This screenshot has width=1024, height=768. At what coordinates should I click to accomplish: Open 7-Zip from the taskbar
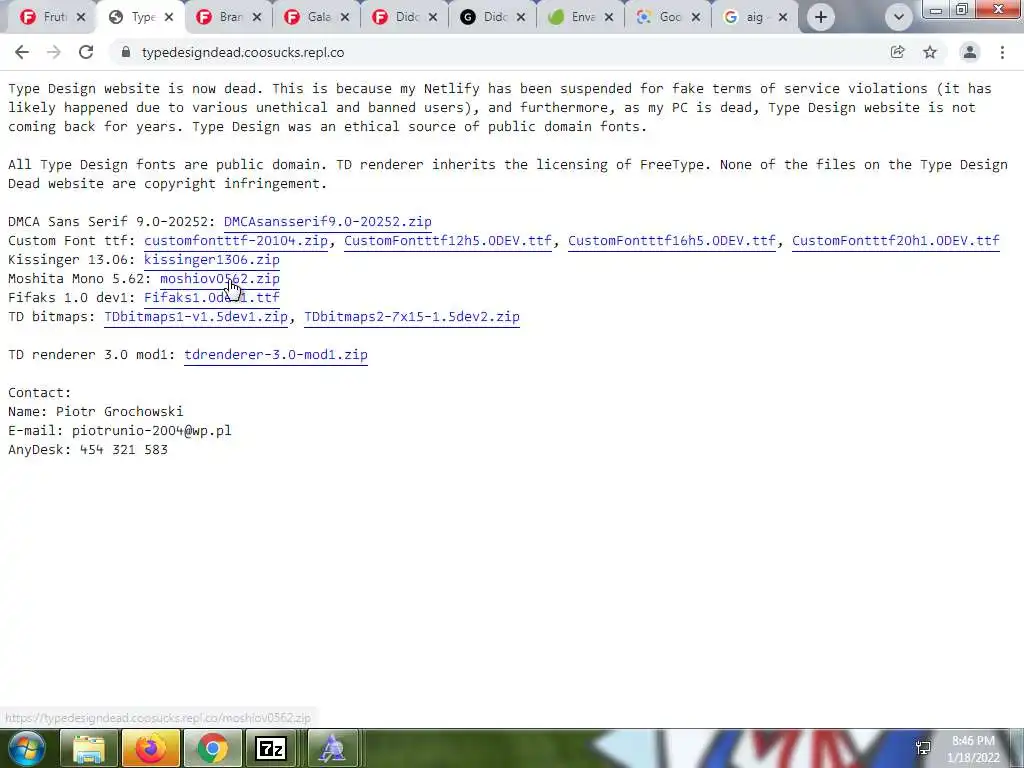tap(270, 748)
